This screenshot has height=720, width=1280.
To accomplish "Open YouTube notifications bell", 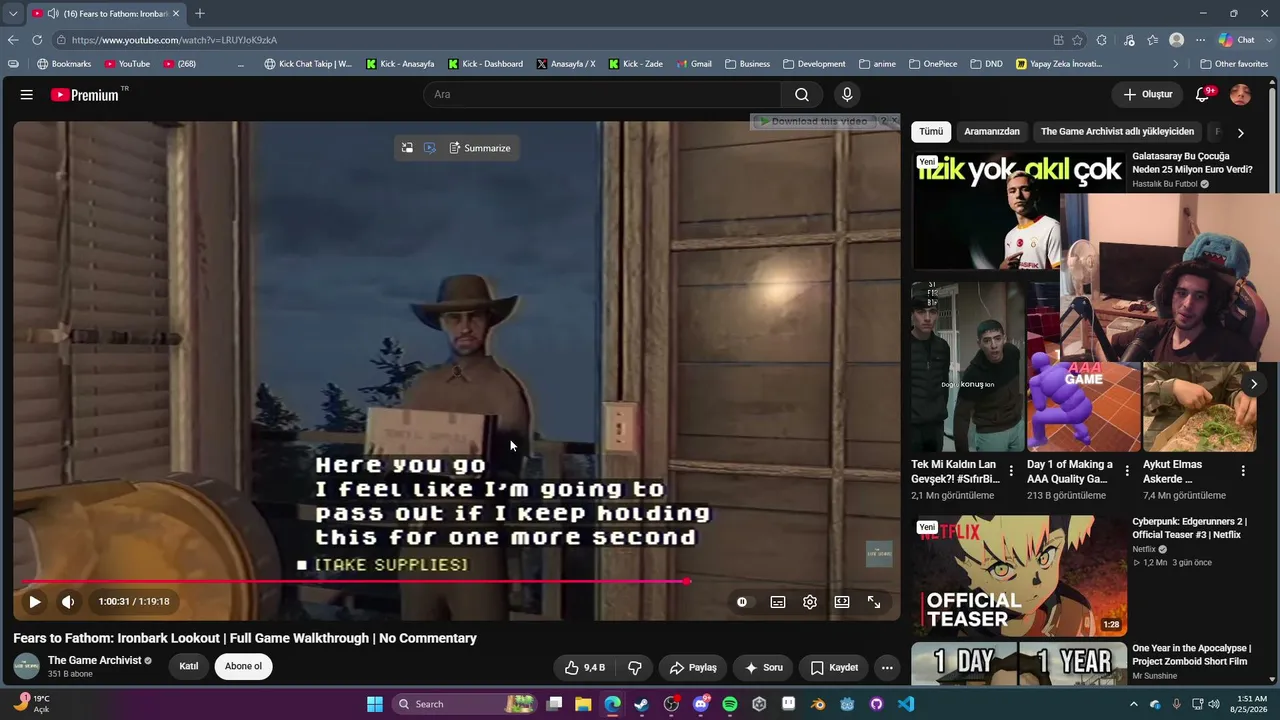I will coord(1203,95).
